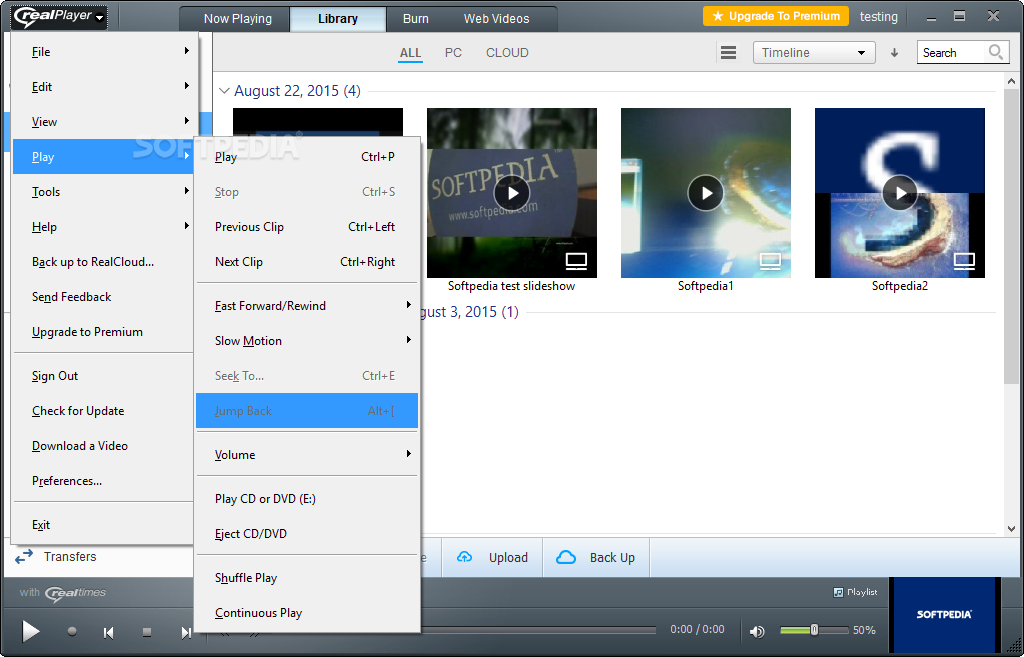The image size is (1024, 657).
Task: Show ALL library items filter
Action: pos(411,53)
